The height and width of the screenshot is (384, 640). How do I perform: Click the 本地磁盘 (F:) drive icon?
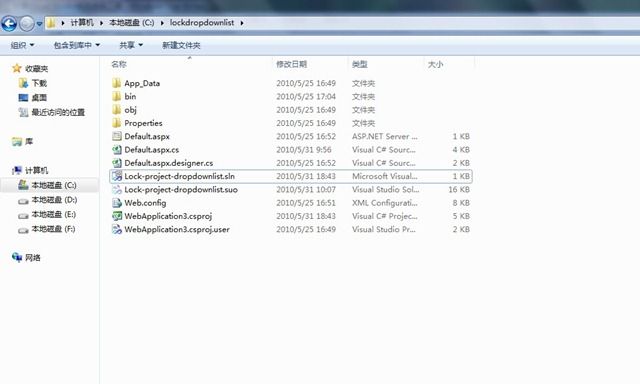(x=23, y=230)
